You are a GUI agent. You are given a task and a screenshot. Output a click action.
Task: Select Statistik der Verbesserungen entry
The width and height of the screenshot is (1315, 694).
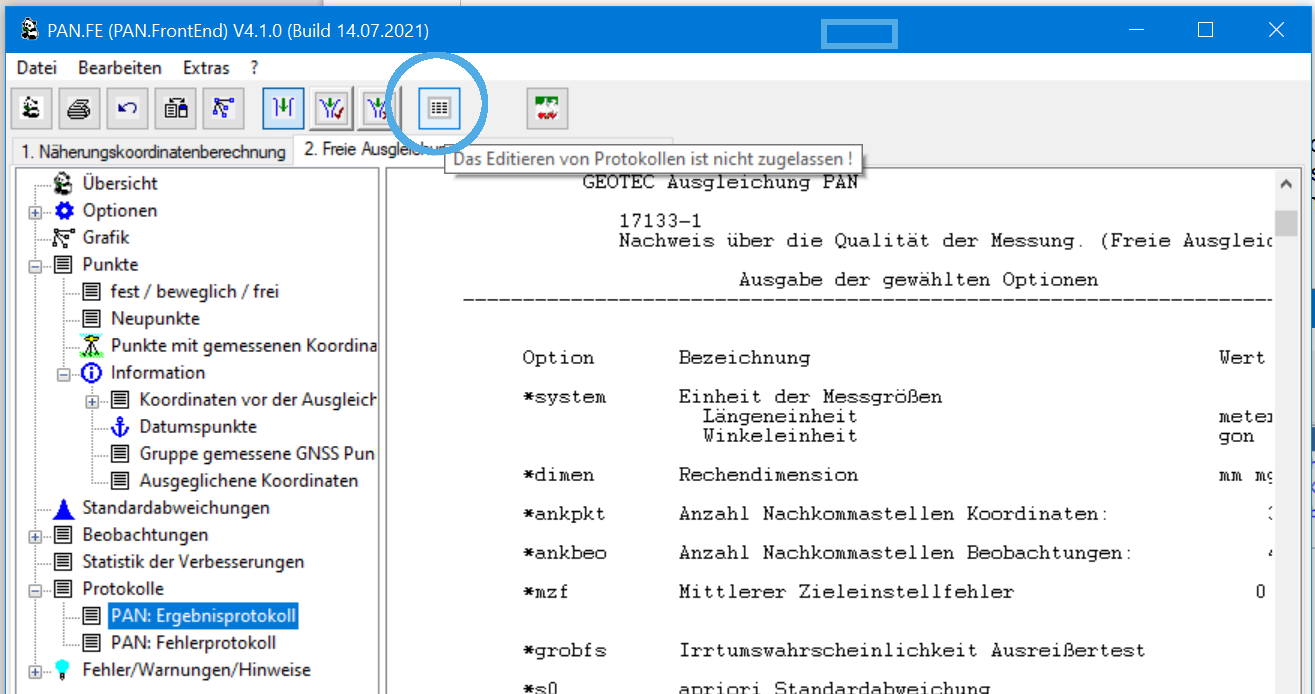click(193, 562)
